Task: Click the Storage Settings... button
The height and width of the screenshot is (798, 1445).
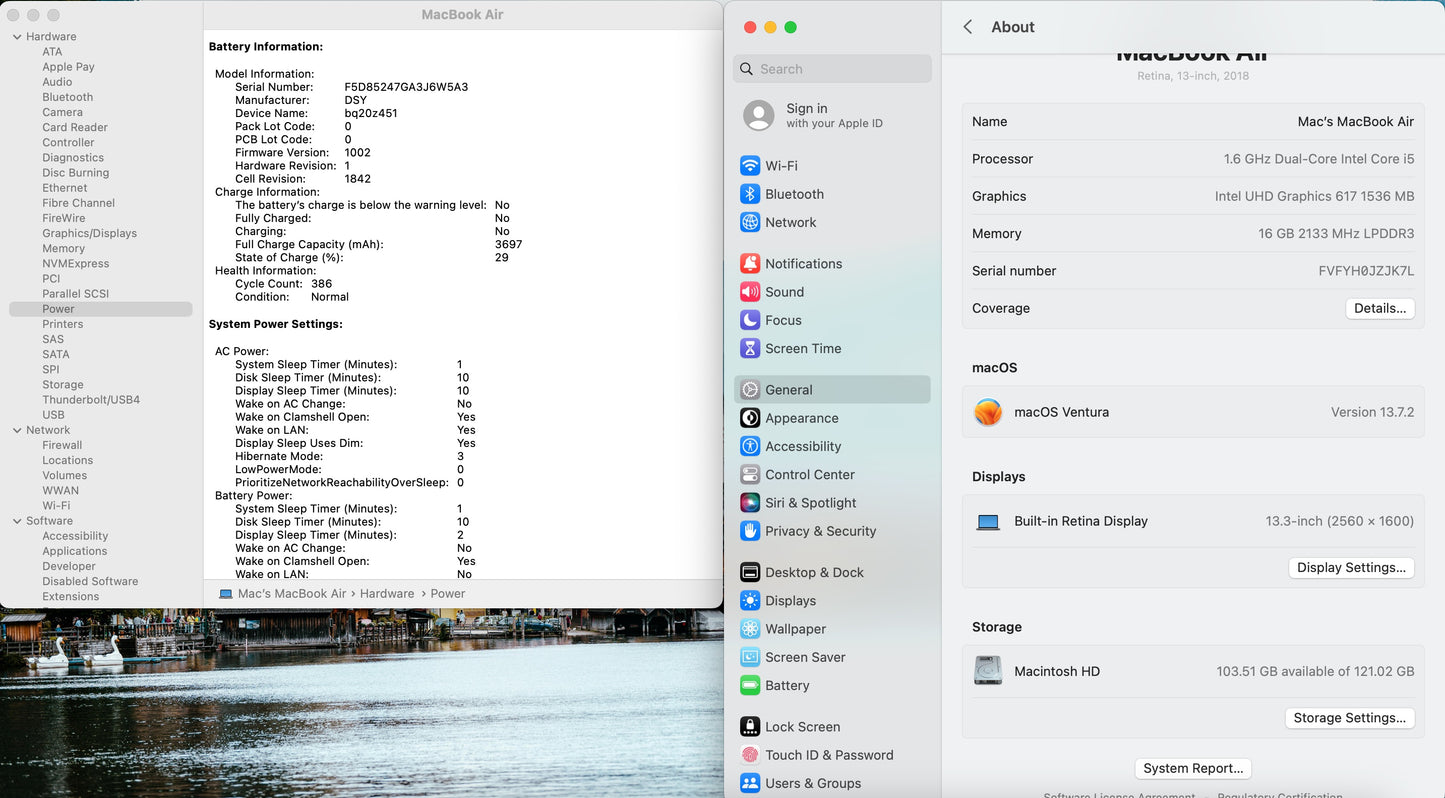Action: (1349, 718)
